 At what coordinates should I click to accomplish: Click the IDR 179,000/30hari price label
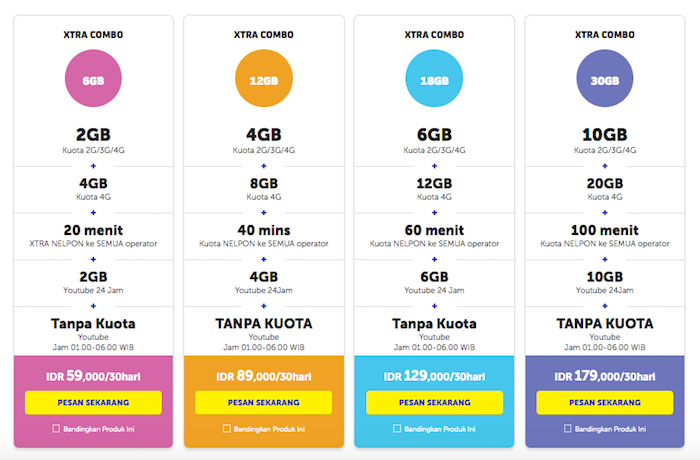605,376
